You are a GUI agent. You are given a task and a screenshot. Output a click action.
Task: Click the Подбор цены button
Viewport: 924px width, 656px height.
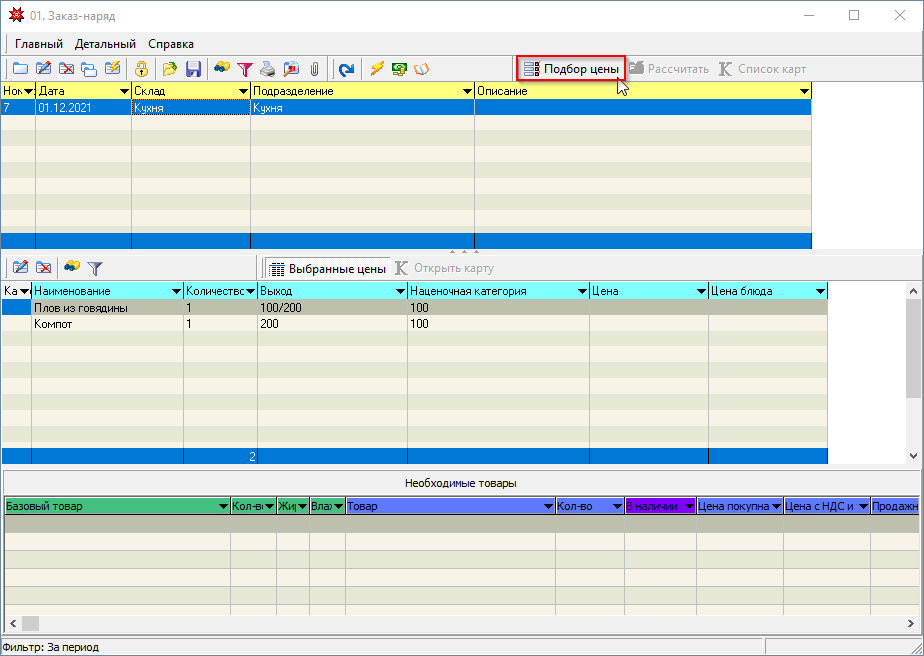click(571, 69)
